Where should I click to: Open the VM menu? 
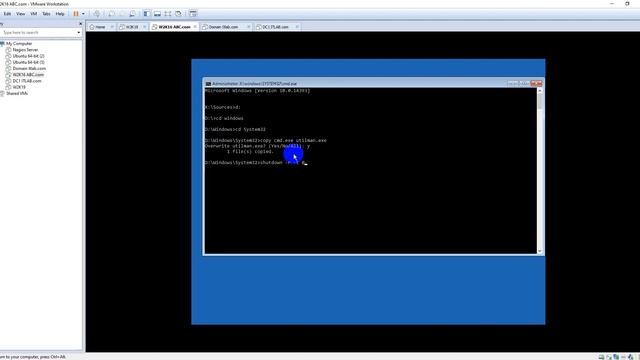[x=33, y=13]
